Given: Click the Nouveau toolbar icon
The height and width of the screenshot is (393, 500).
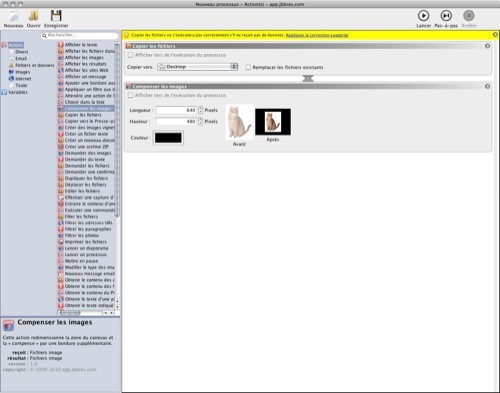Looking at the screenshot, I should pyautogui.click(x=14, y=16).
